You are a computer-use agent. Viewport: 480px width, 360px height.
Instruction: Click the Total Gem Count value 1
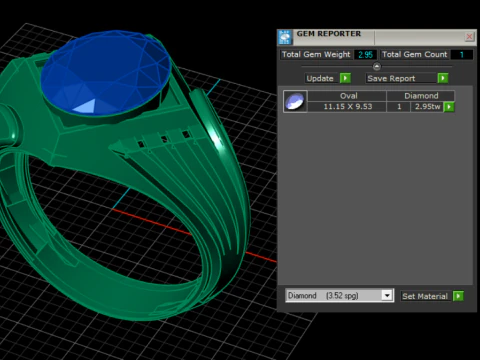tap(462, 55)
